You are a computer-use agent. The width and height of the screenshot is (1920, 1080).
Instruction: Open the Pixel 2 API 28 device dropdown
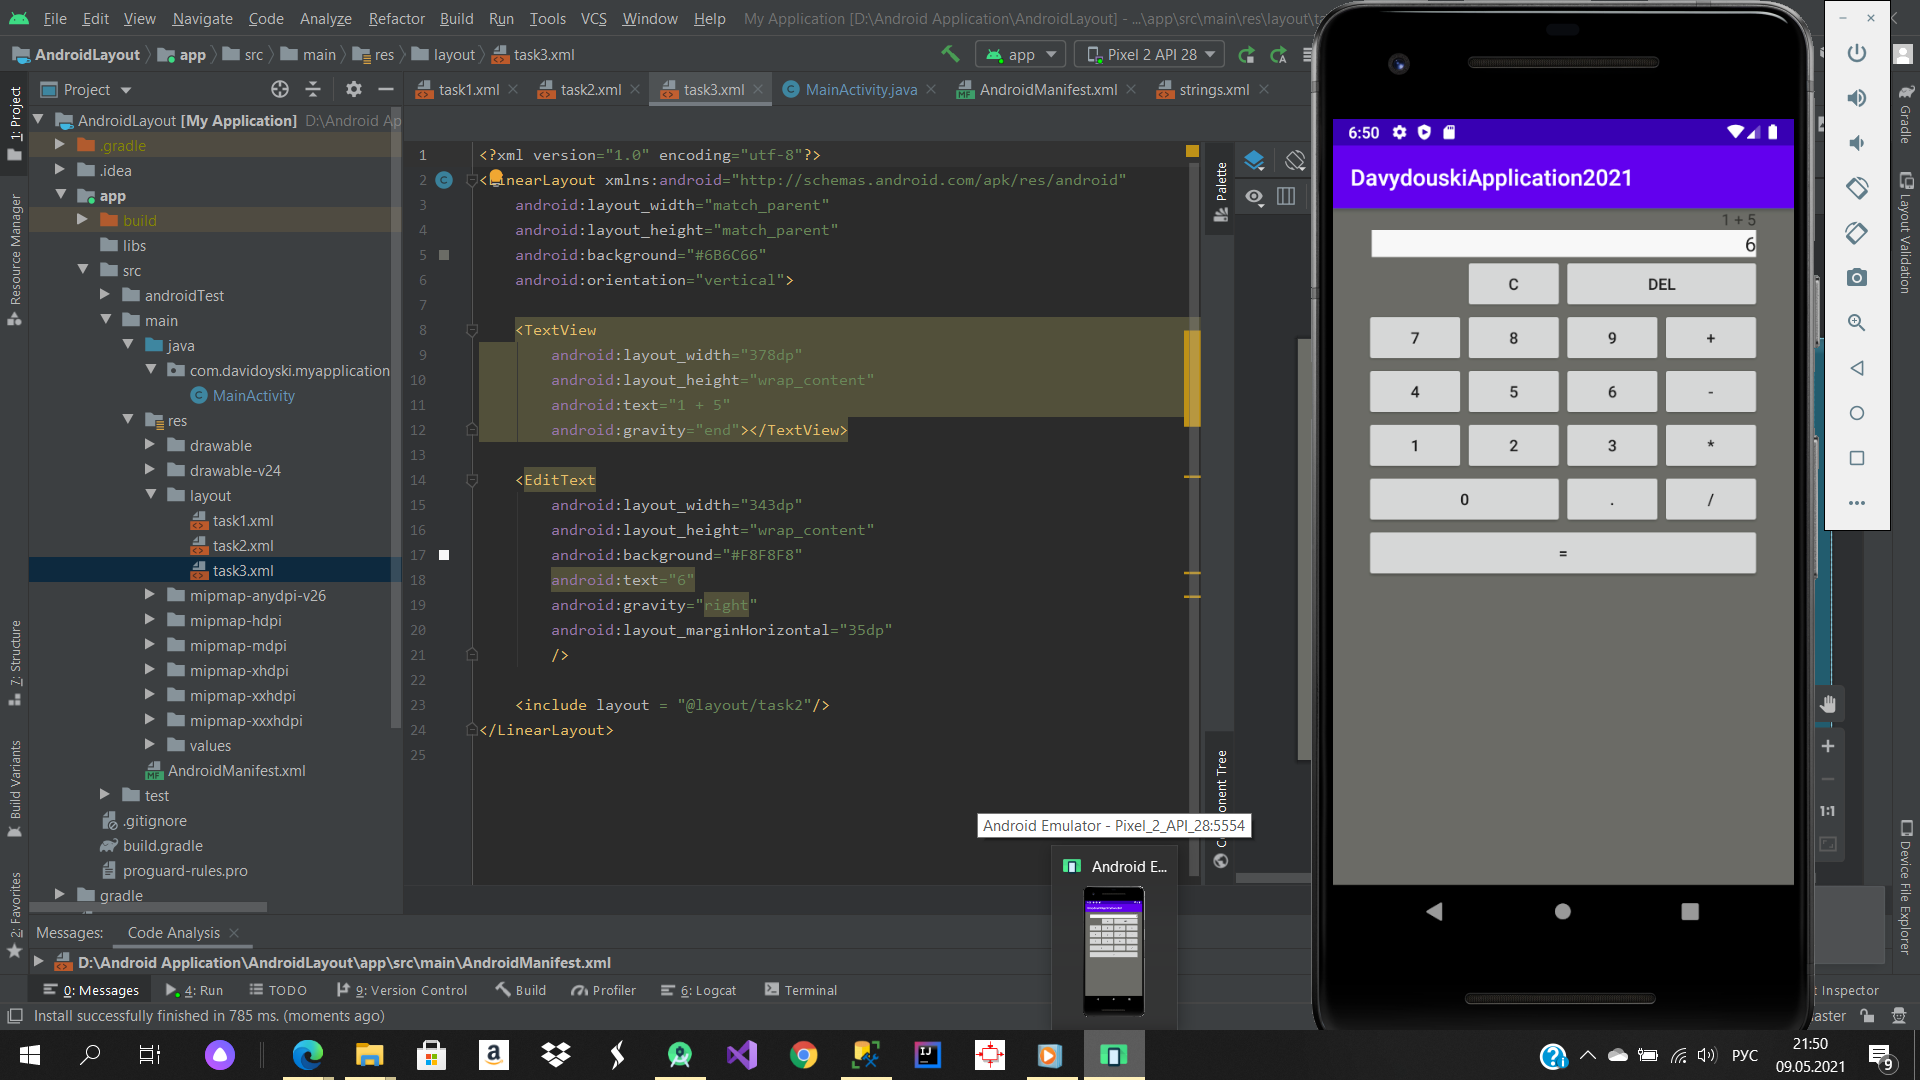click(x=1152, y=54)
